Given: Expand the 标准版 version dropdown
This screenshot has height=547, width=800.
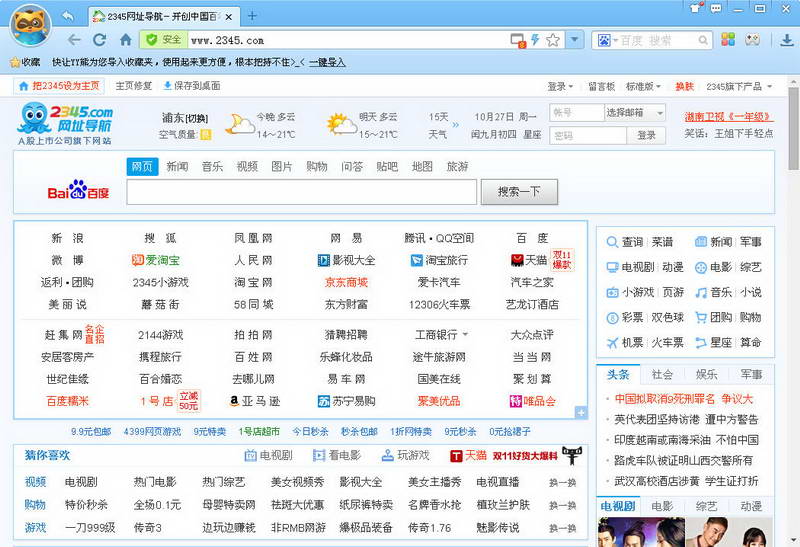Looking at the screenshot, I should click(643, 87).
